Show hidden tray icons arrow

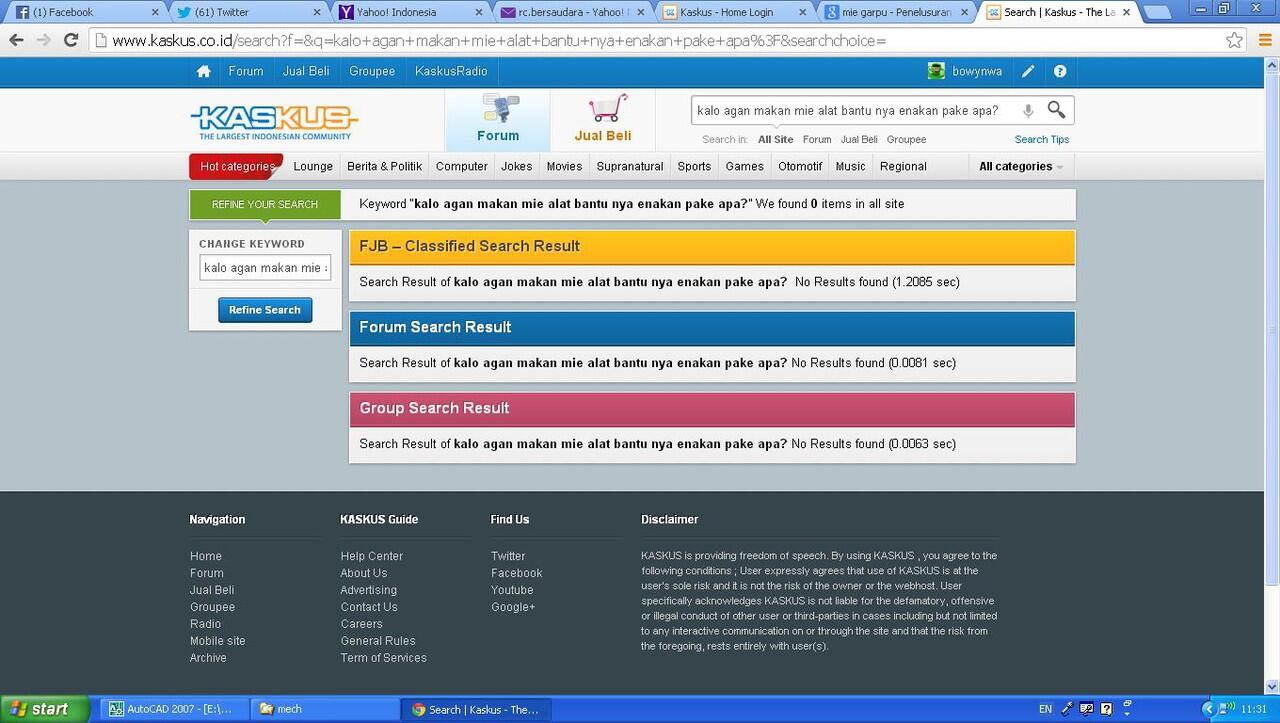[1208, 709]
